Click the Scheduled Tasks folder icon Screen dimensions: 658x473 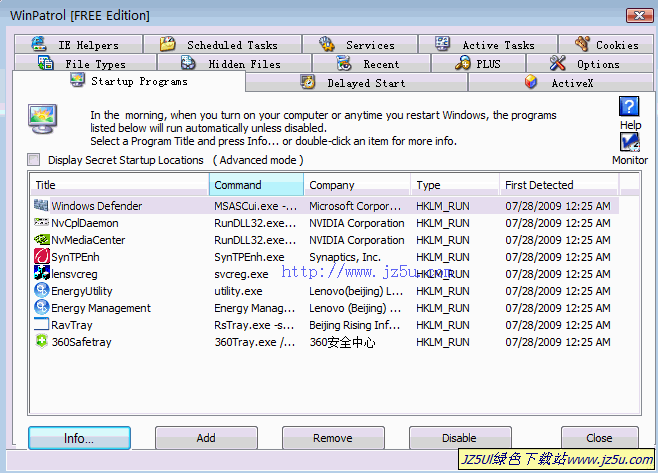point(167,44)
